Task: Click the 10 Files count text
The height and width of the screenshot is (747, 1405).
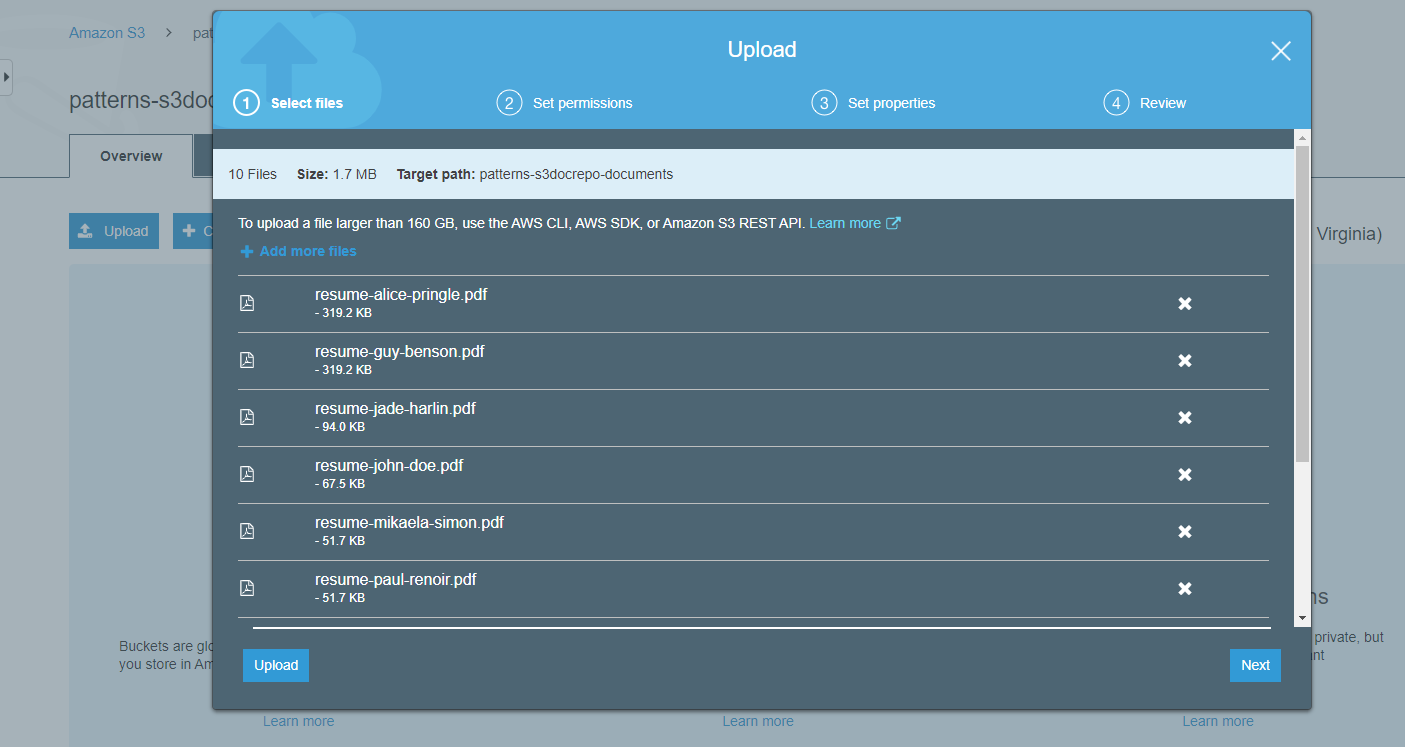Action: [x=253, y=174]
